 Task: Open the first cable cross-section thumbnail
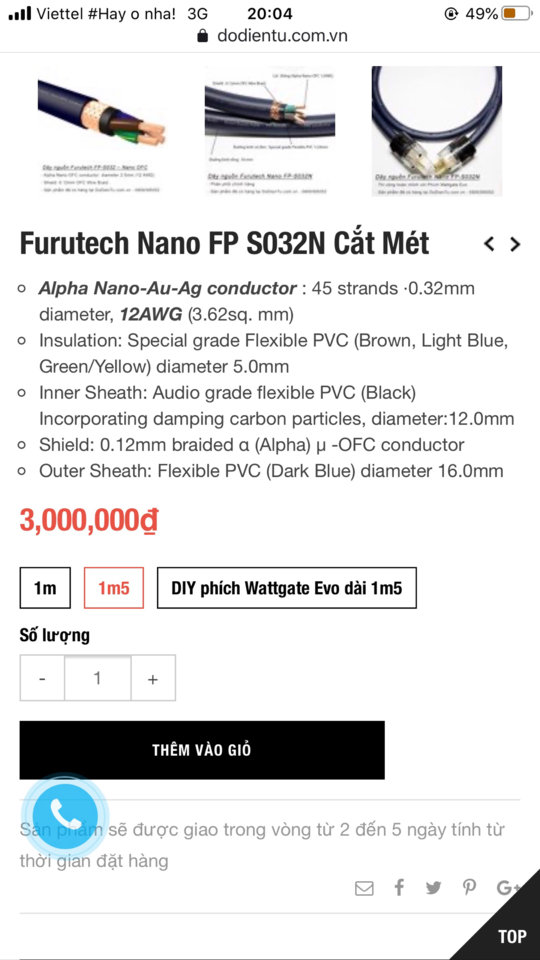101,130
